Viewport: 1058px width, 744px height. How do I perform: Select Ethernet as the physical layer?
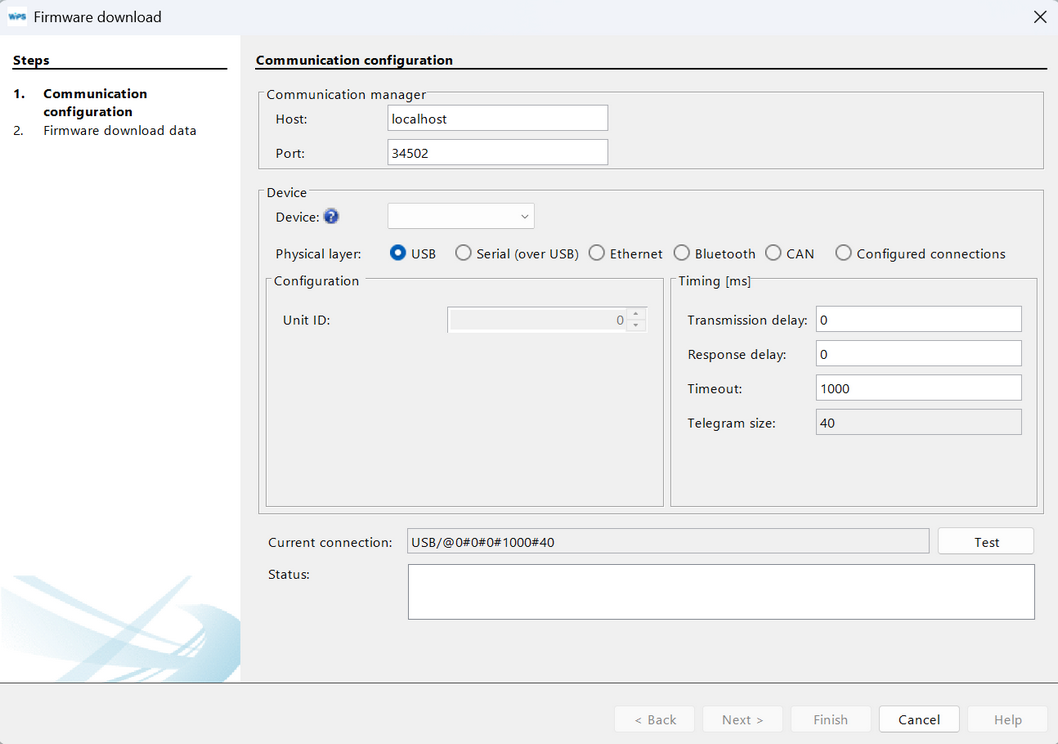[x=596, y=253]
